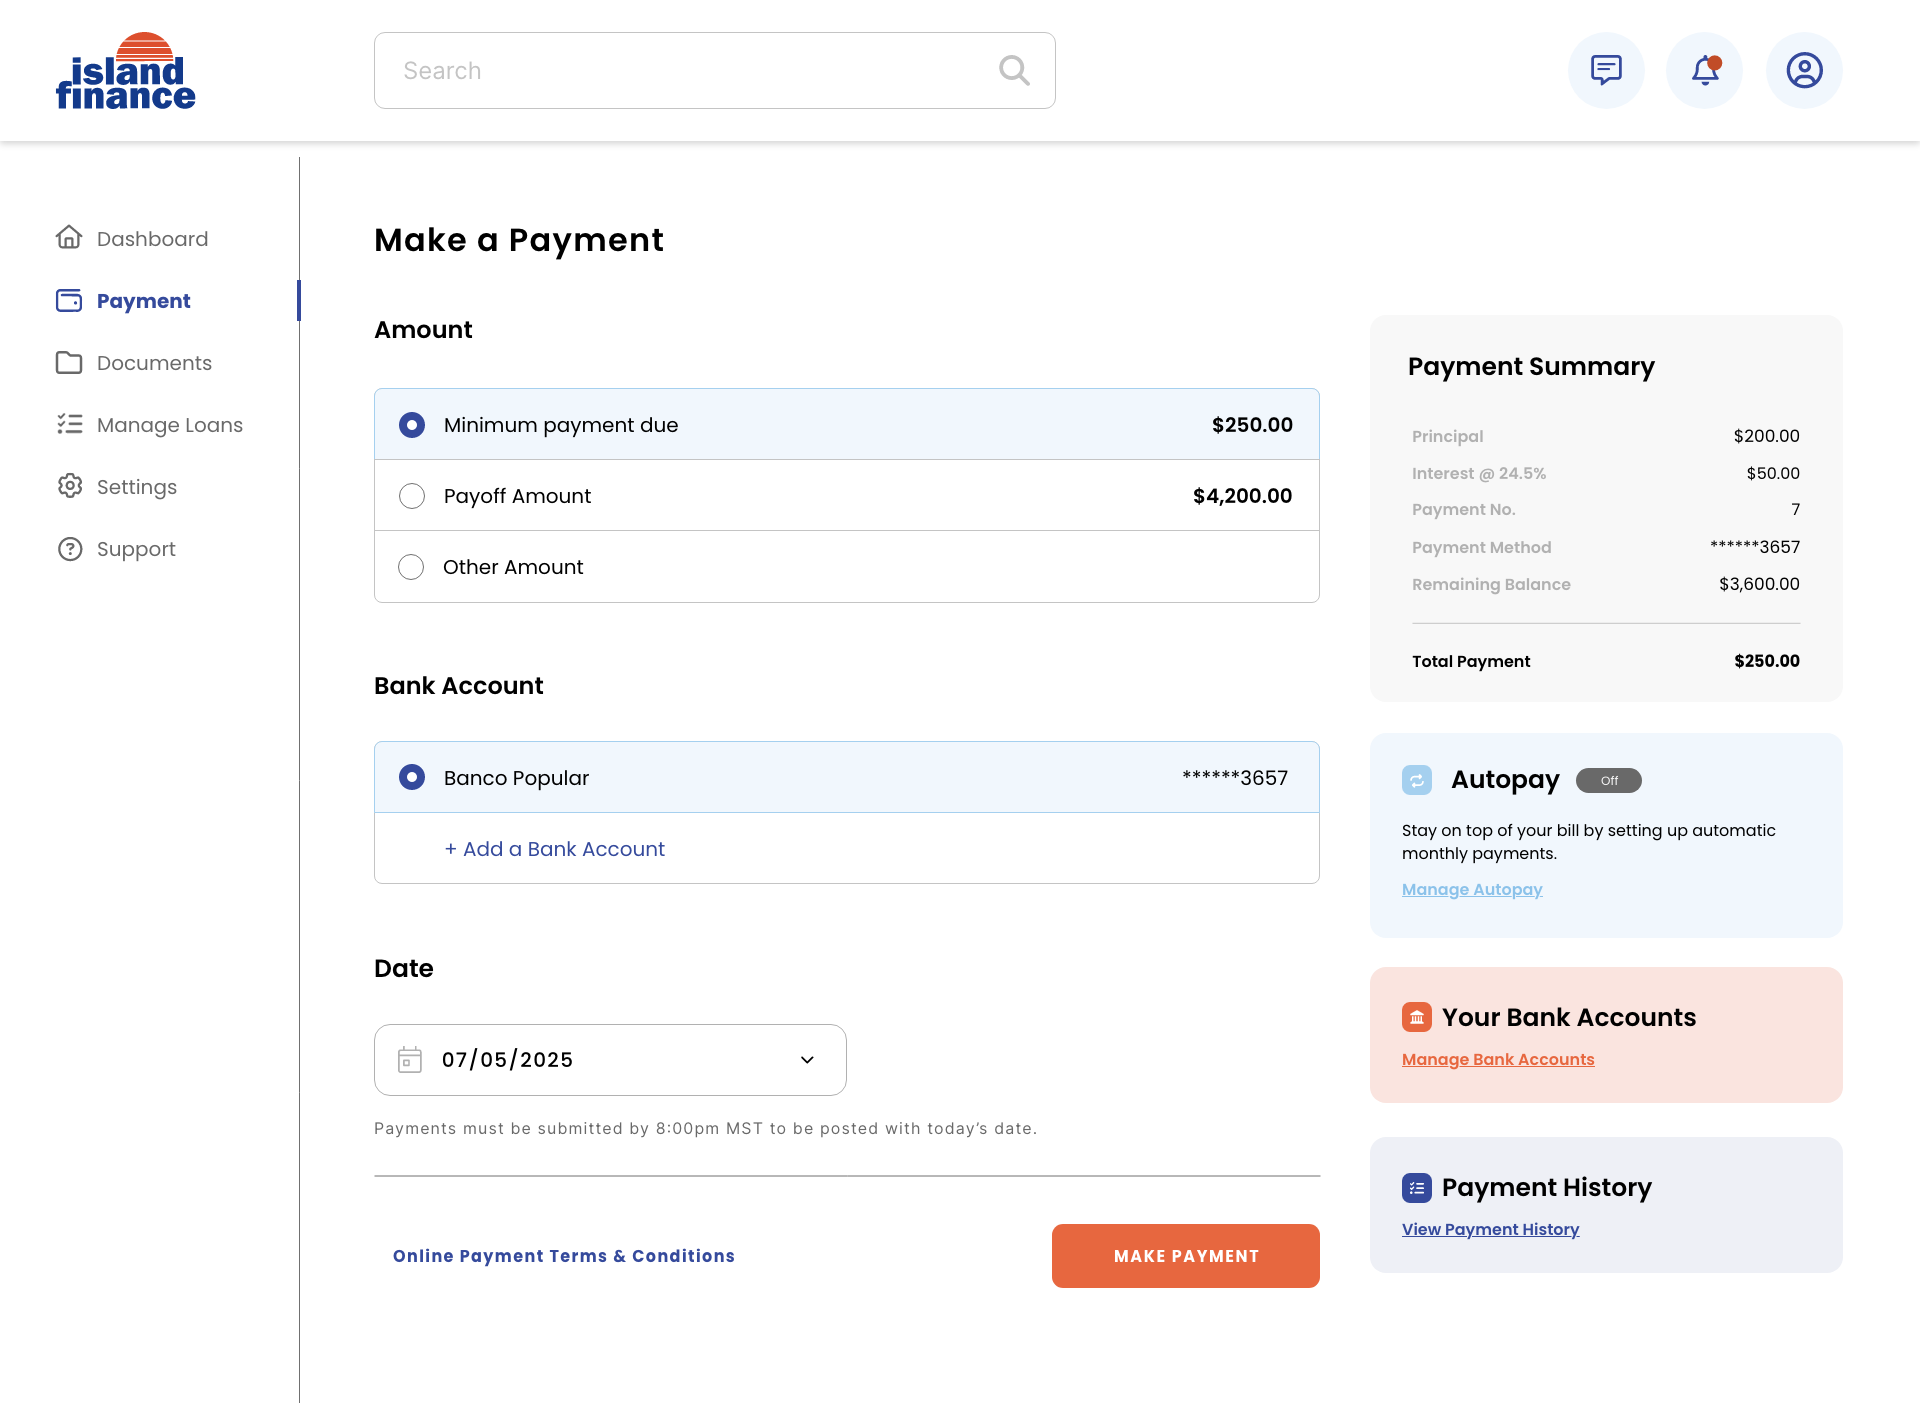Choose the Banco Popular account option
The width and height of the screenshot is (1920, 1403).
coord(412,777)
